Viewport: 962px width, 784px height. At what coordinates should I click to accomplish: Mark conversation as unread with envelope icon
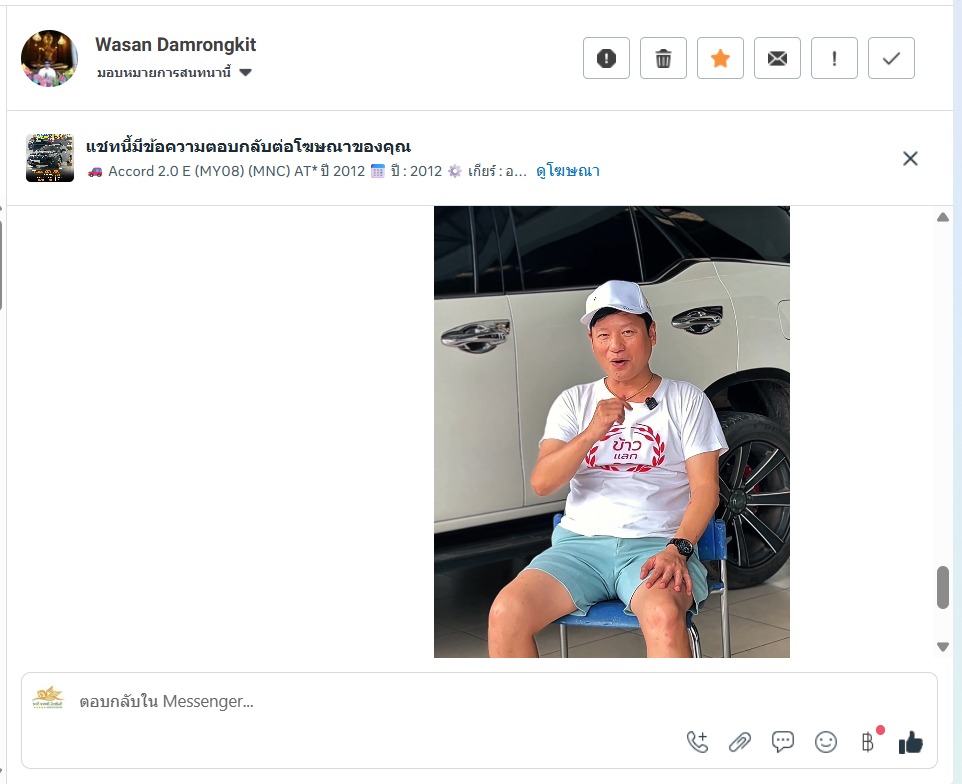pos(777,58)
